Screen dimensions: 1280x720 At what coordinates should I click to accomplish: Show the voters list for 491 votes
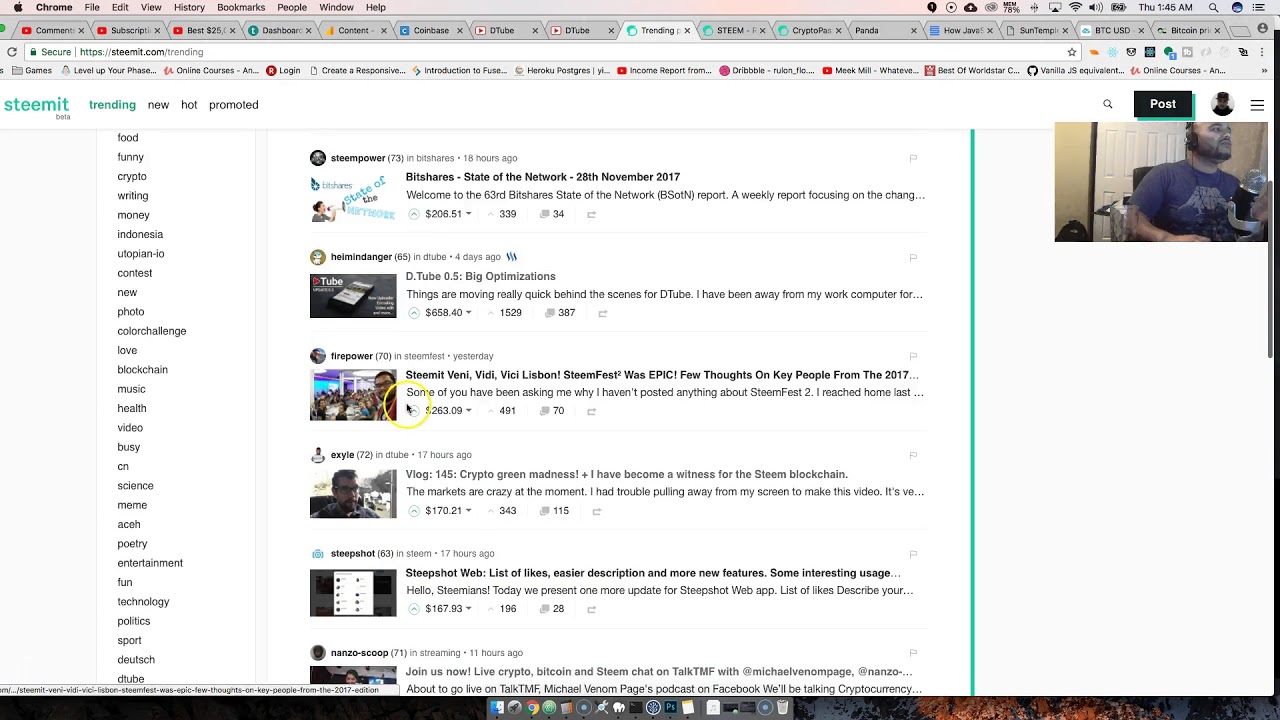point(507,411)
